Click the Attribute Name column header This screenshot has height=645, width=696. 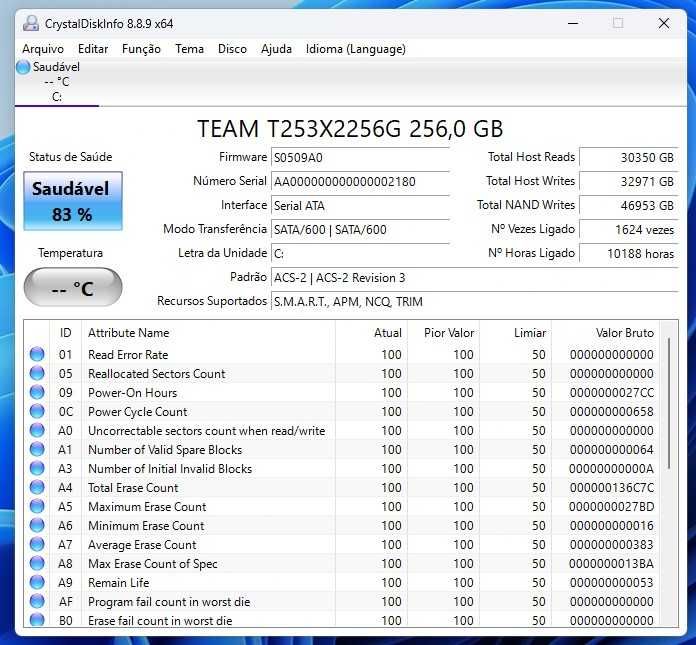point(209,333)
